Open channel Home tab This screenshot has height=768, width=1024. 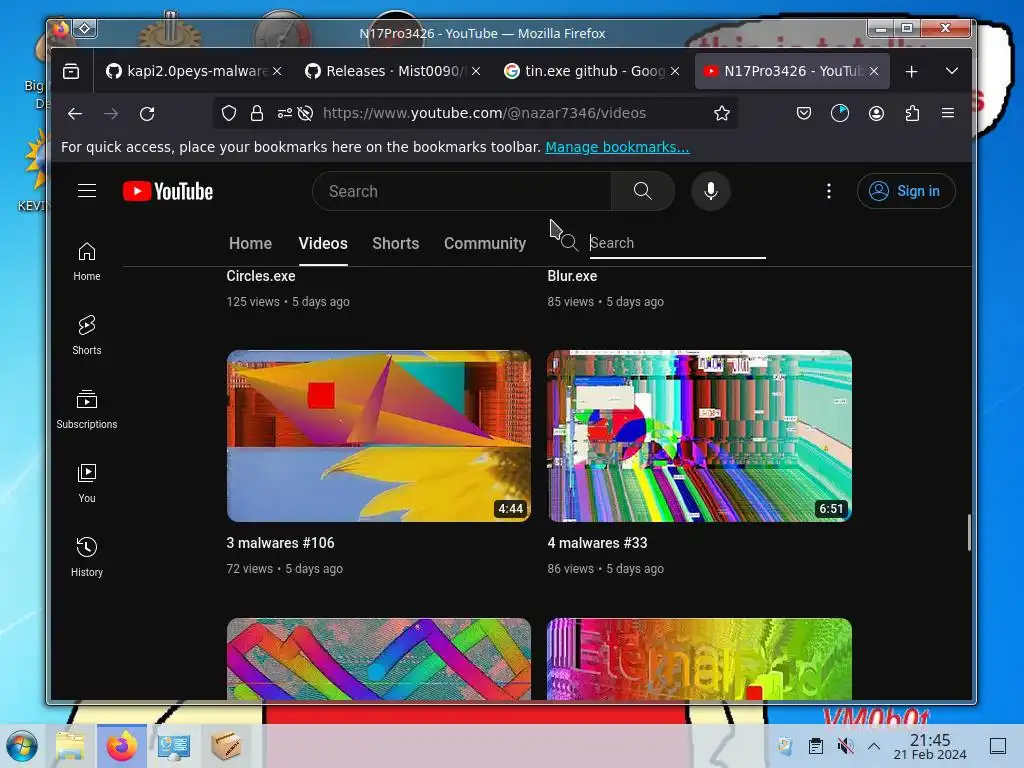tap(250, 243)
